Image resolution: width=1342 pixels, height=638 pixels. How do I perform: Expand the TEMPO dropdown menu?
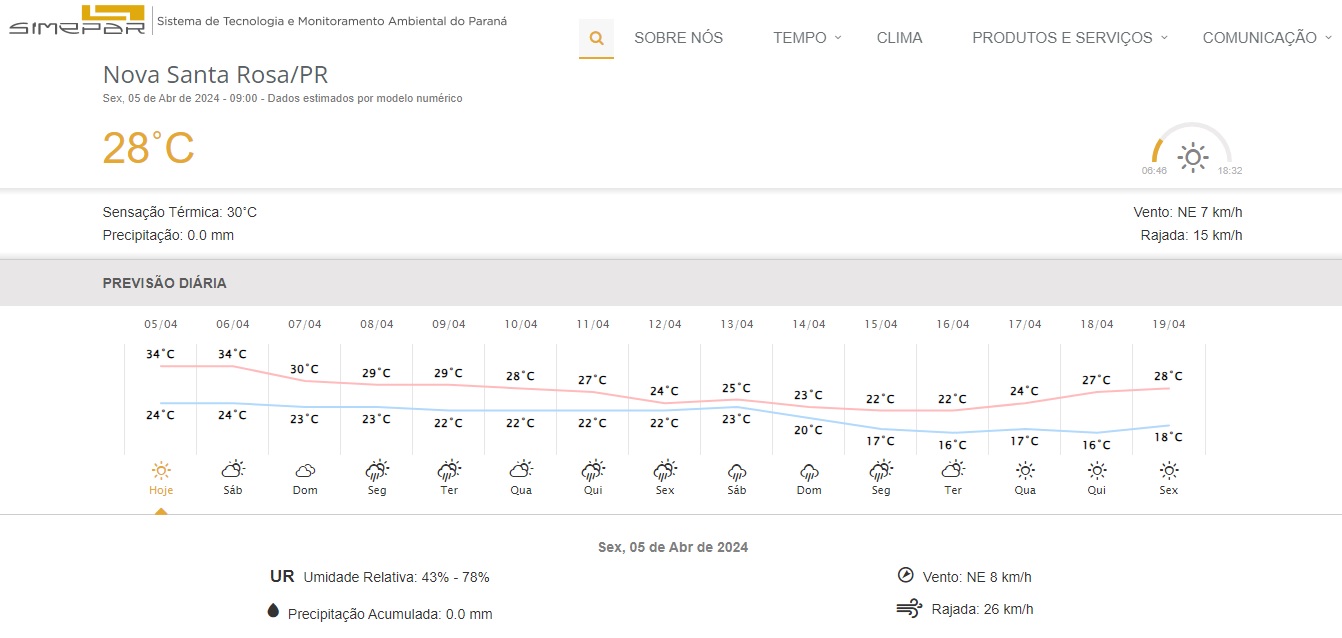point(807,38)
